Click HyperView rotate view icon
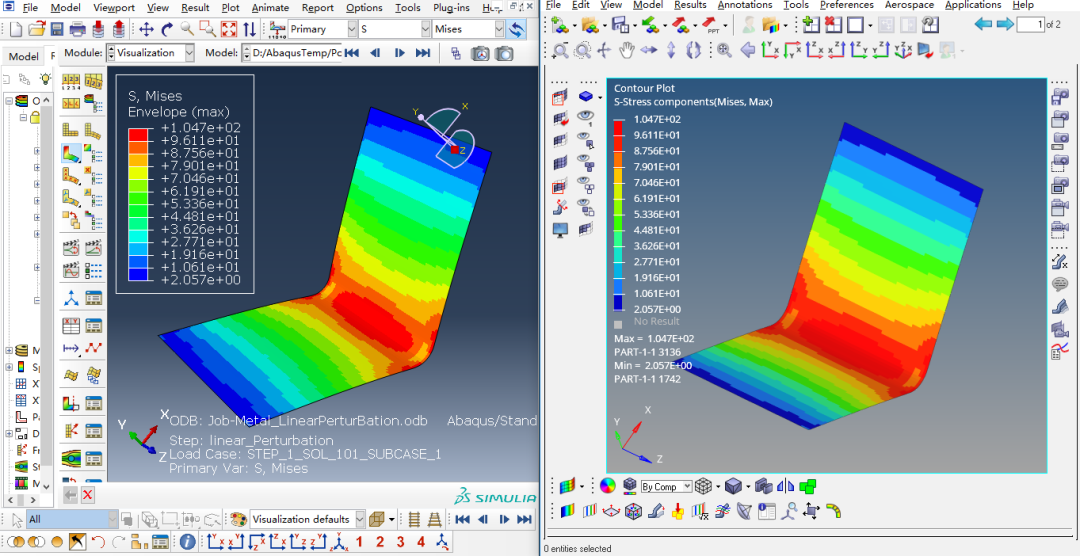This screenshot has width=1080, height=556. tap(694, 50)
